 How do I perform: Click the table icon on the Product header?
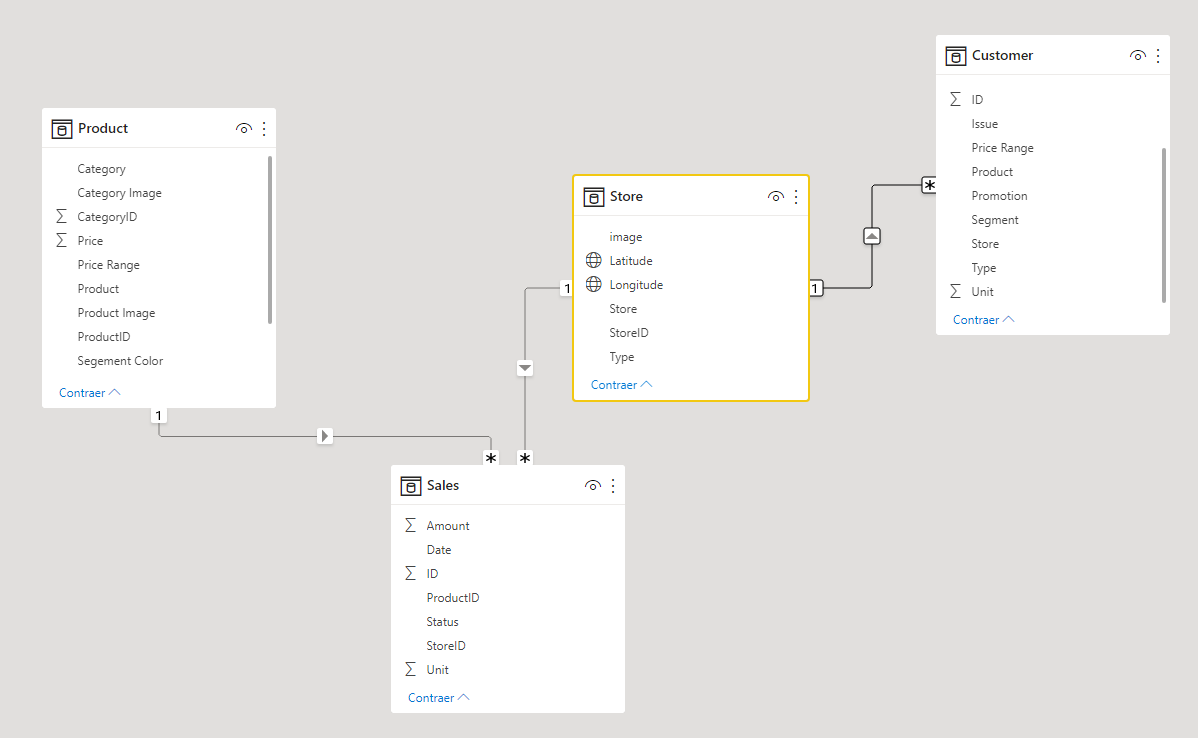coord(60,128)
